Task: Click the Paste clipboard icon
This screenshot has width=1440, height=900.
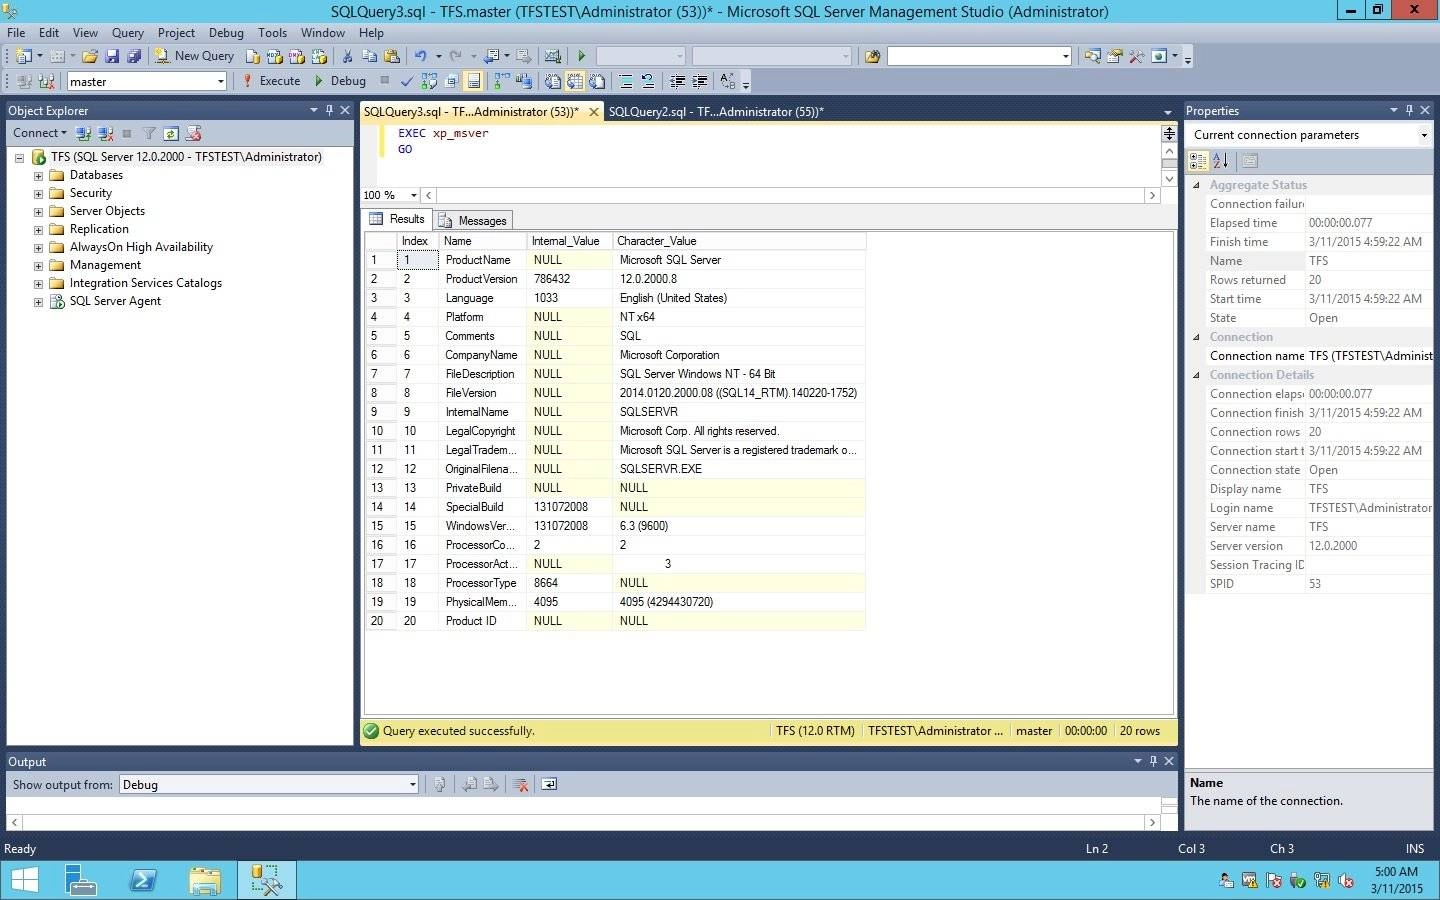Action: [392, 56]
